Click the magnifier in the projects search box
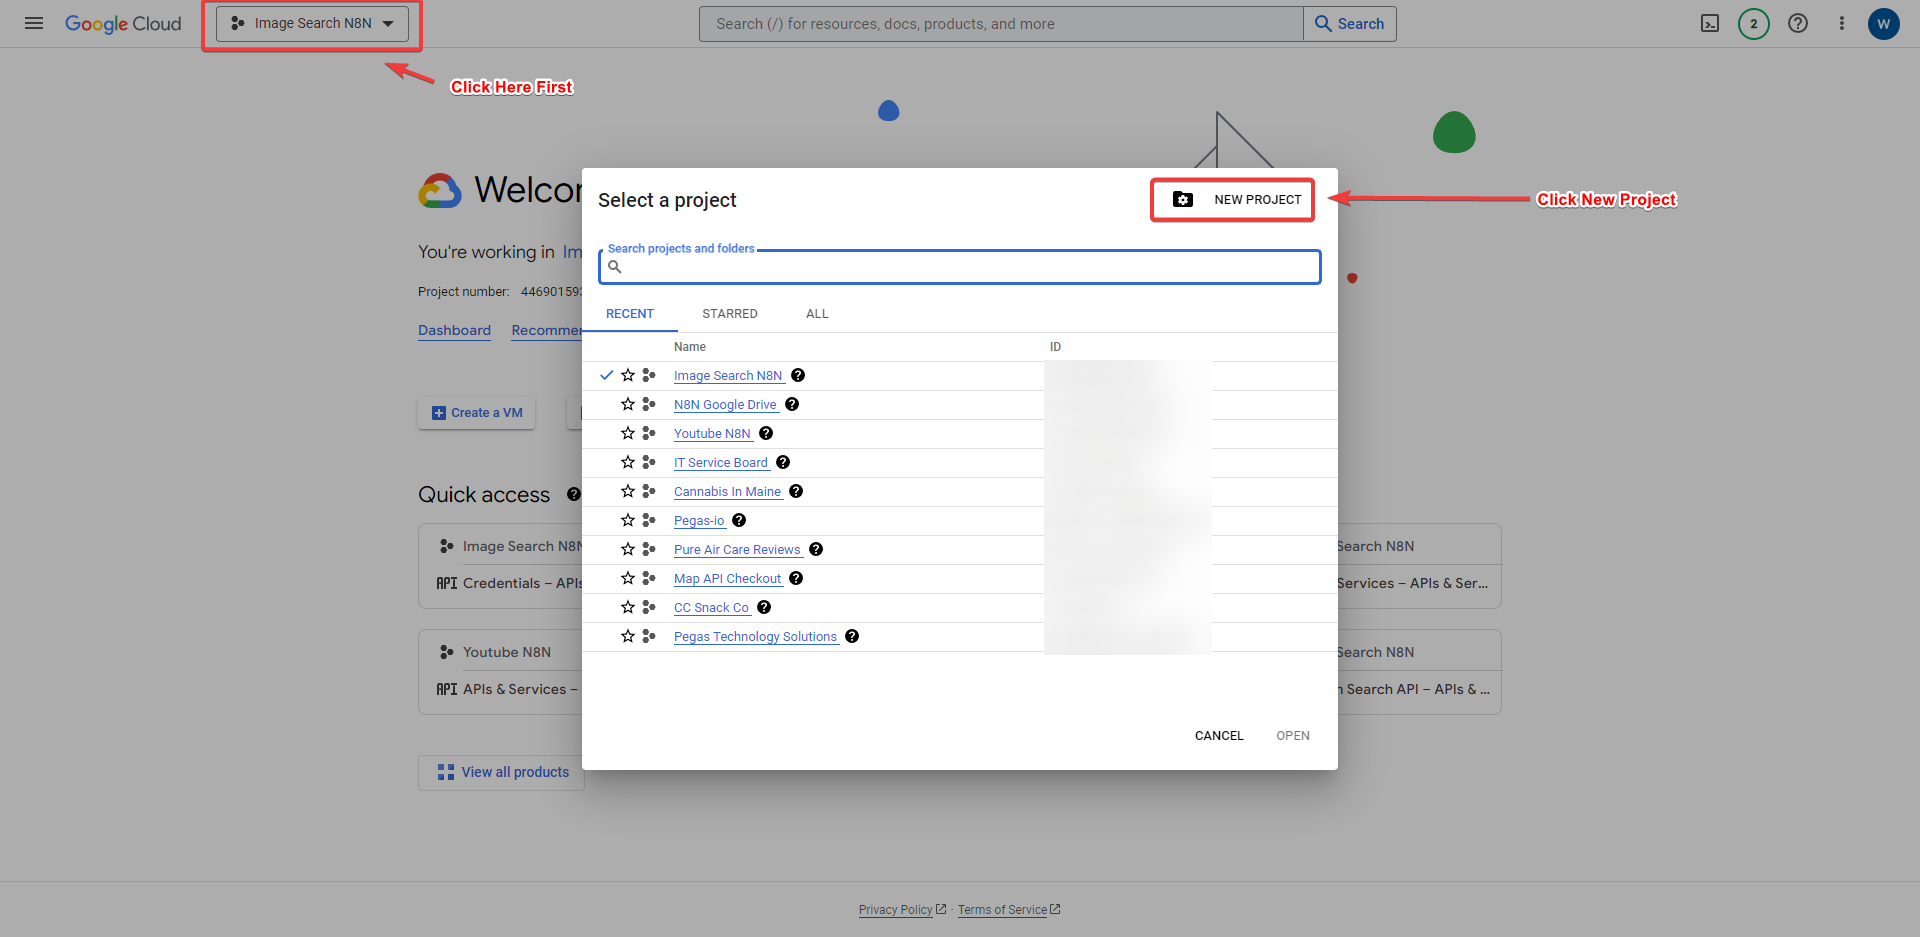 point(615,267)
